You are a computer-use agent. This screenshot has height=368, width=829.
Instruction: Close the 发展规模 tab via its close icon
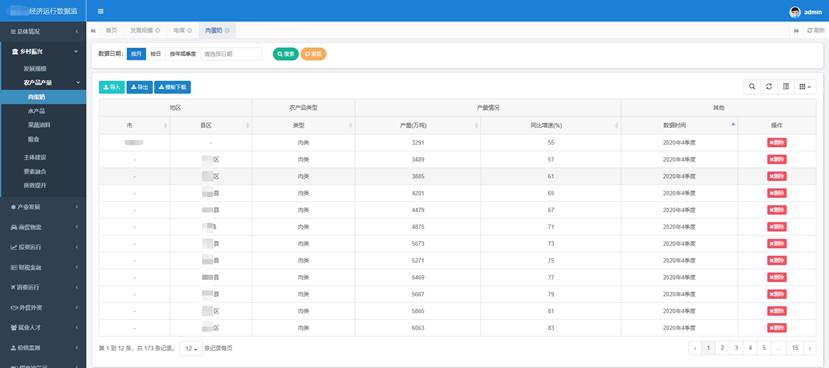(x=158, y=31)
